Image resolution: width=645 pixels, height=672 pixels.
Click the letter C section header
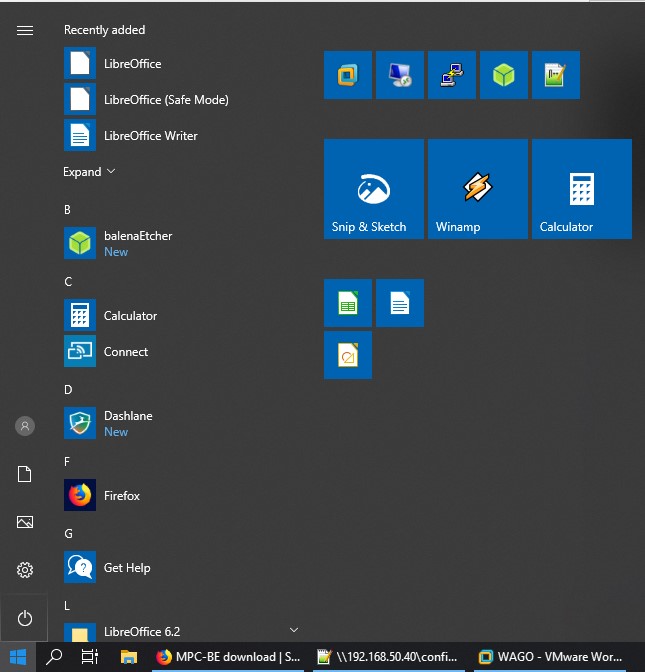tap(68, 282)
